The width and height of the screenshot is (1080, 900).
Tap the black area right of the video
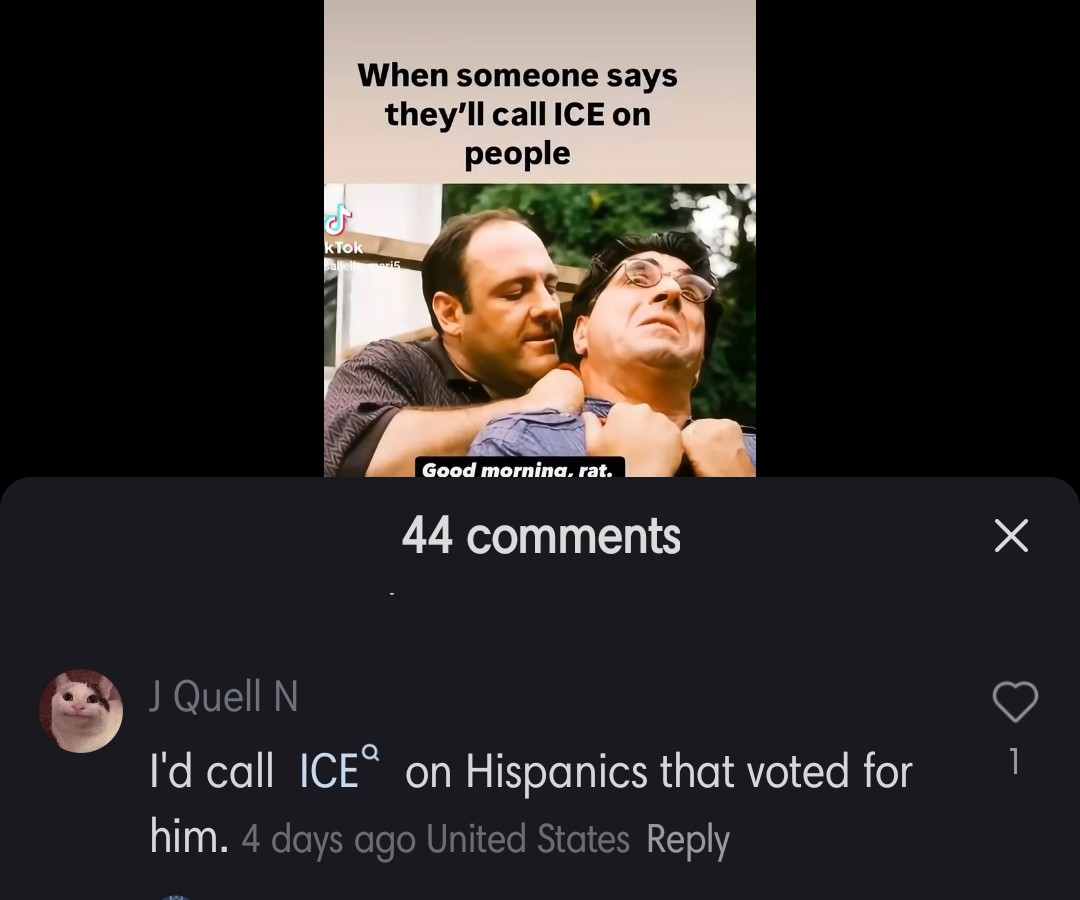click(917, 238)
